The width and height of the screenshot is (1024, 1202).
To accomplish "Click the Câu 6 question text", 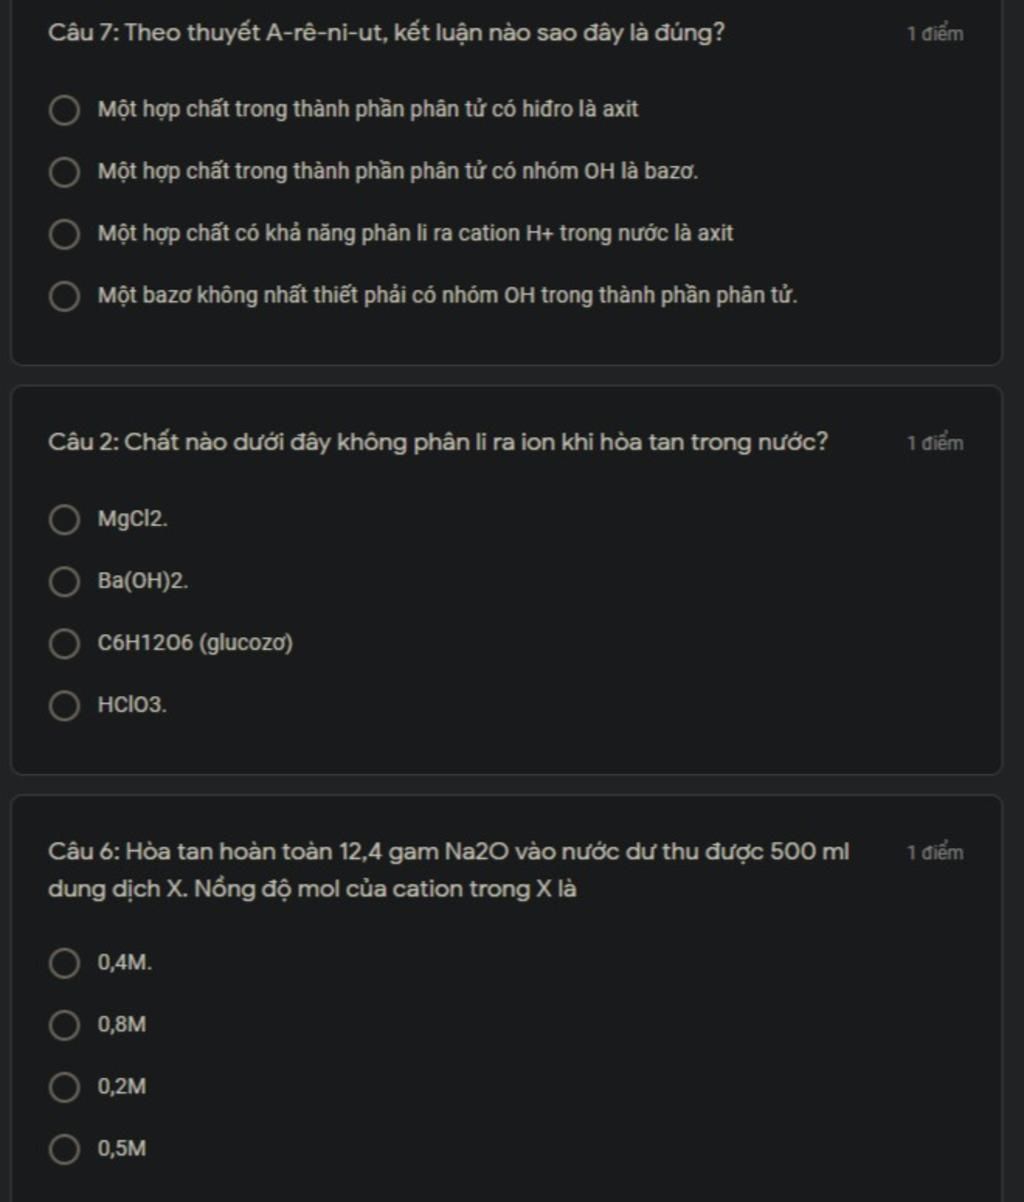I will pyautogui.click(x=449, y=870).
